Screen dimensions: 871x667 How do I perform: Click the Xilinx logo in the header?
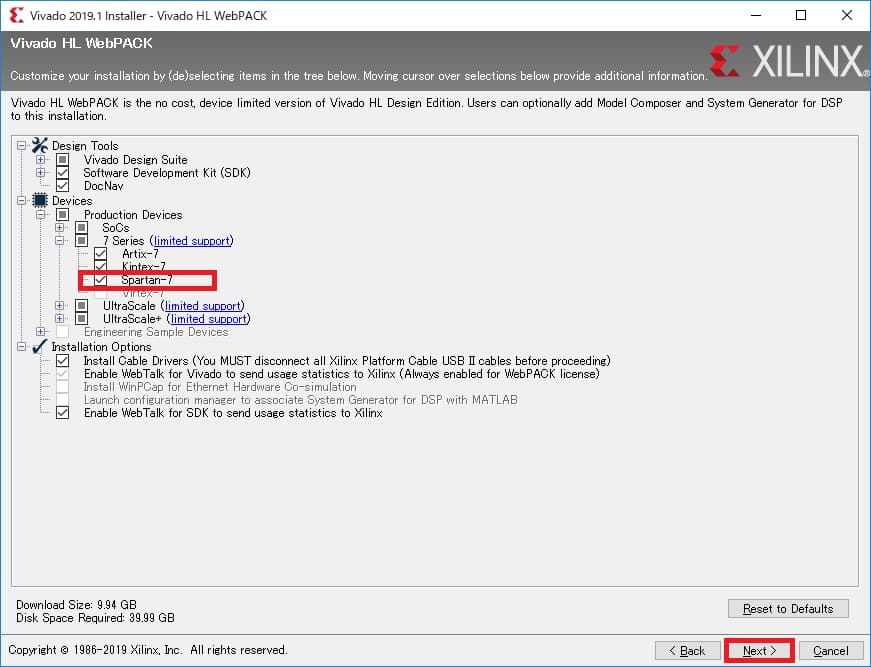tap(787, 61)
